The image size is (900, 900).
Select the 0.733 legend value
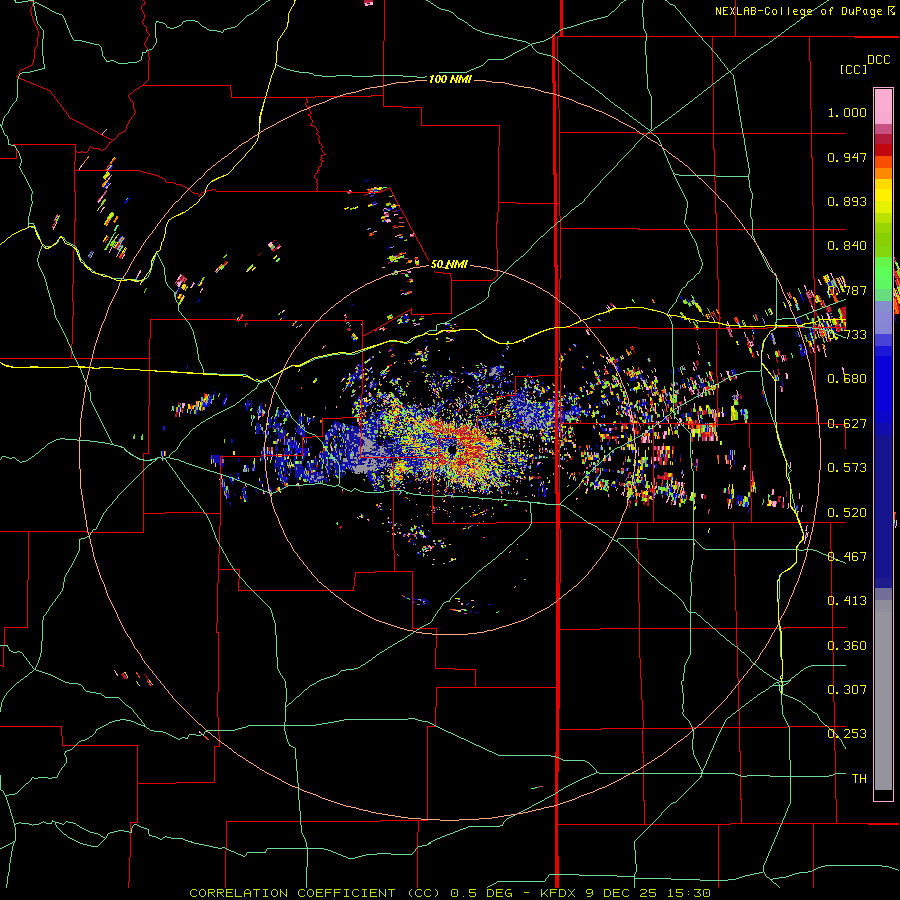coord(847,334)
